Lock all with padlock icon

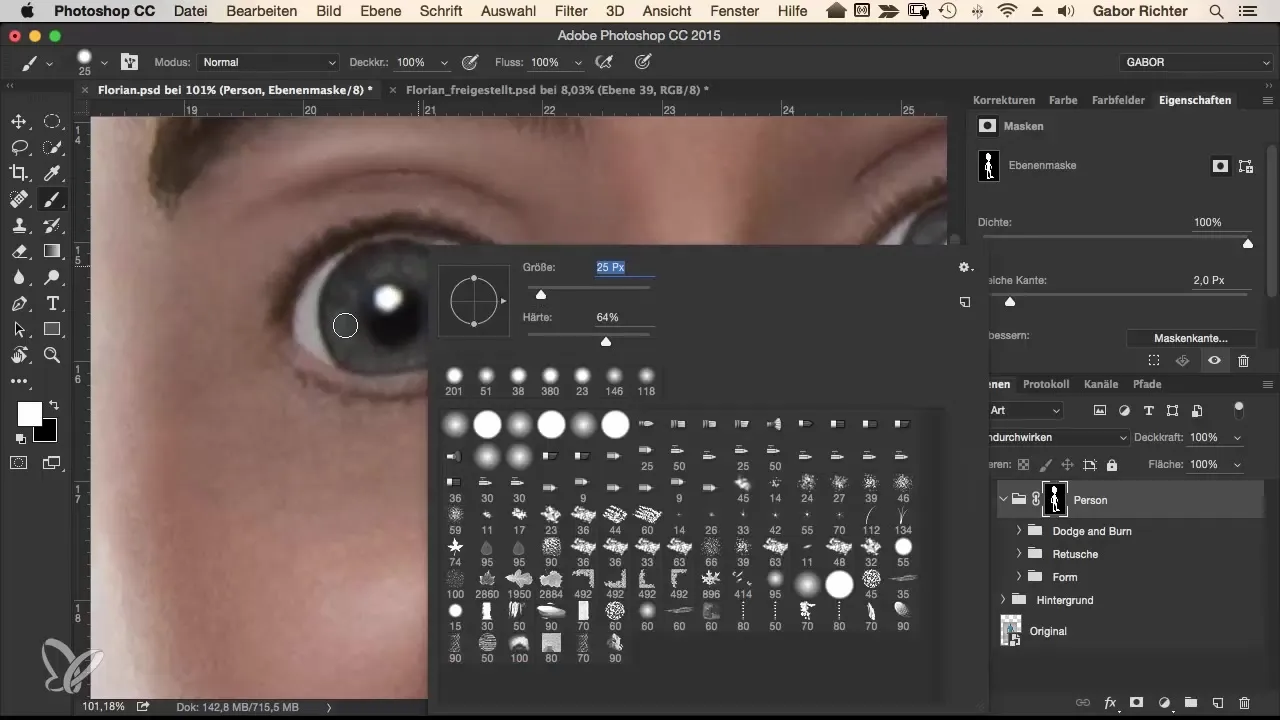pos(1111,465)
